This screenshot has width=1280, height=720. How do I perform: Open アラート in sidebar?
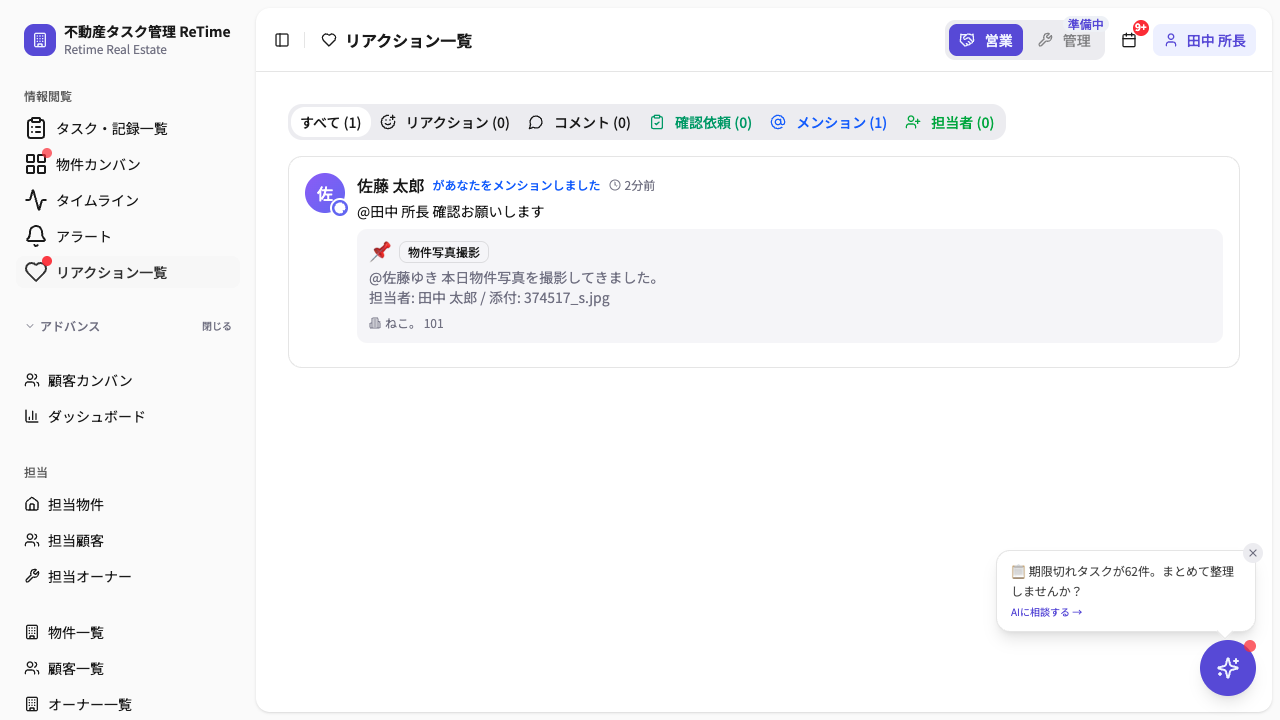128,236
